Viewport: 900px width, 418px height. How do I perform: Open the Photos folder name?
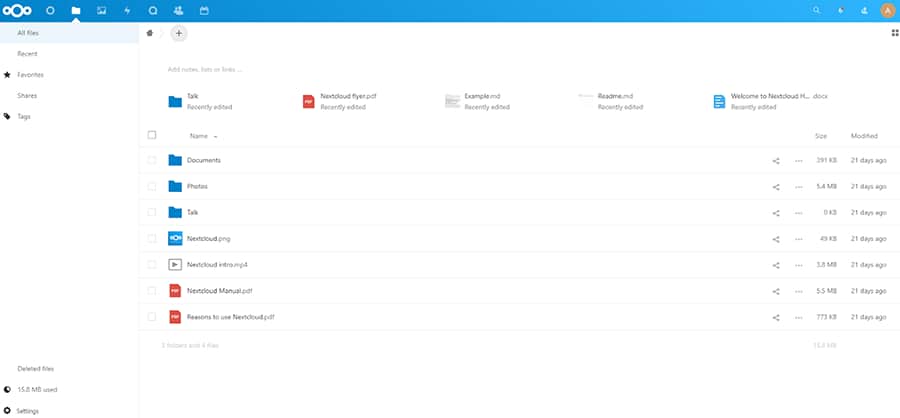[197, 187]
